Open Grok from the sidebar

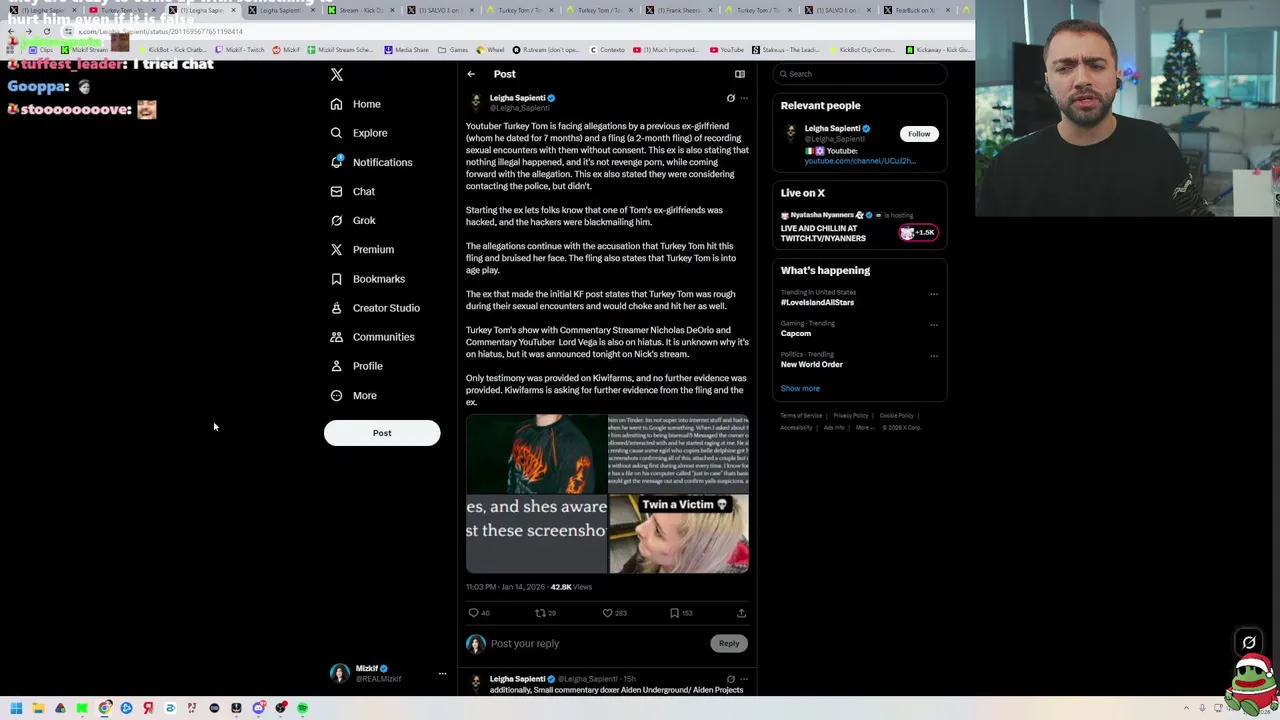coord(353,220)
